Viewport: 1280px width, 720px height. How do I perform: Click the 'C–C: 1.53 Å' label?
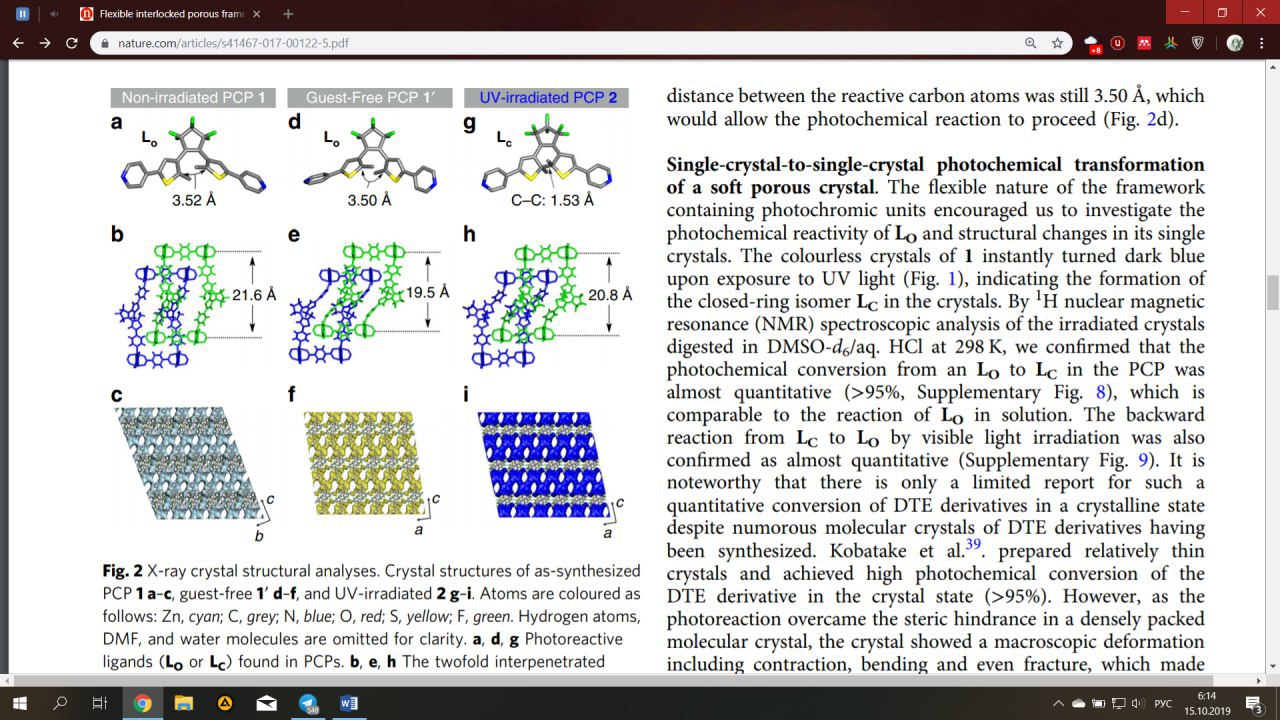[553, 200]
